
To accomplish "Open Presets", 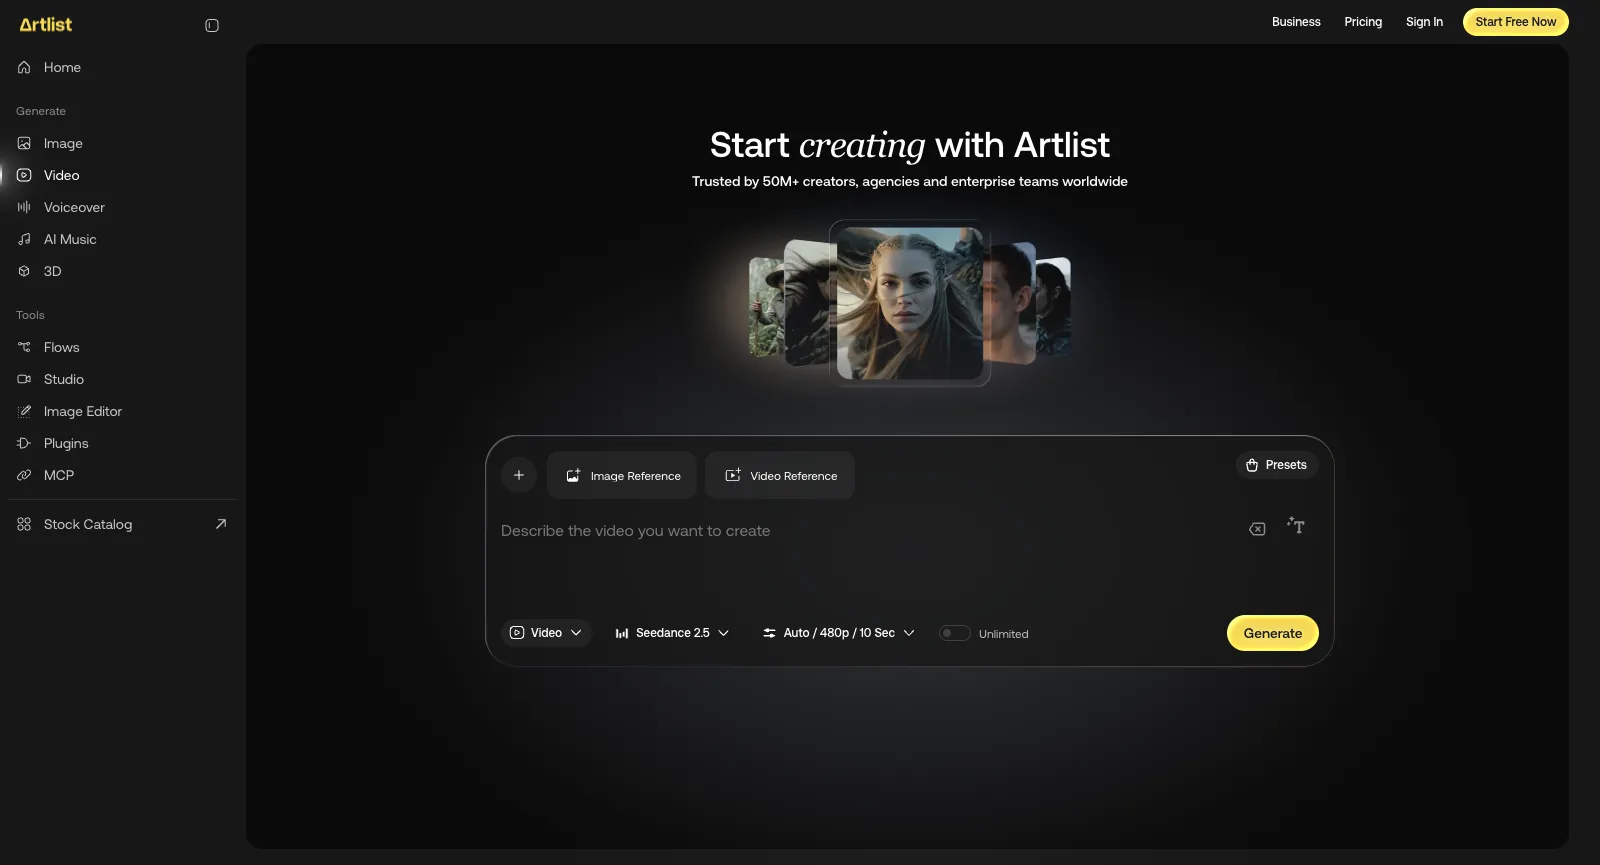I will coord(1277,465).
